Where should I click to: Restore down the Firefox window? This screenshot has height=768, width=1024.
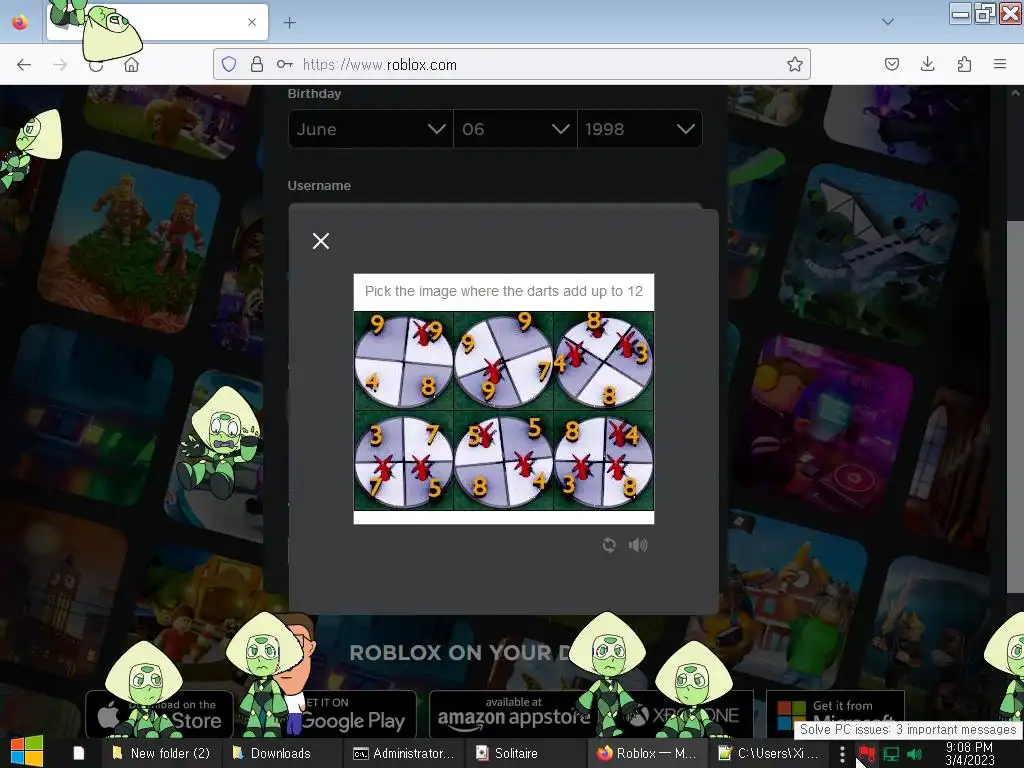pyautogui.click(x=985, y=13)
